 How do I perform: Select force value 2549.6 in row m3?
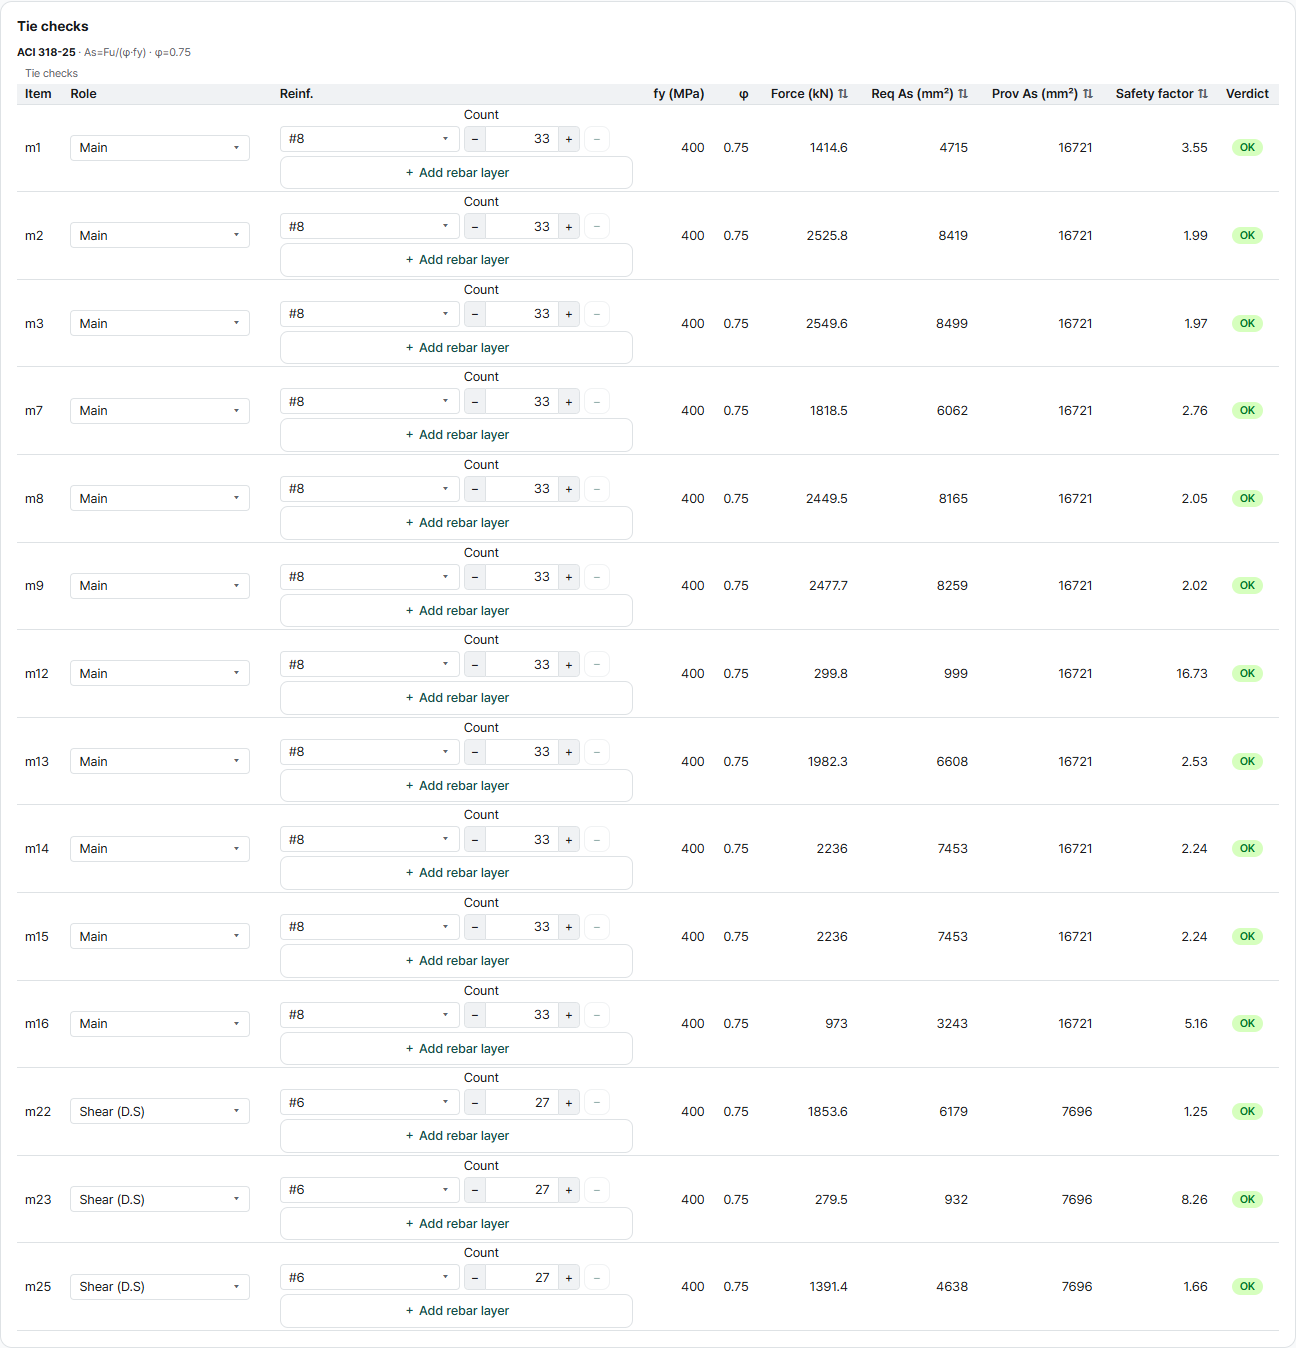click(x=827, y=324)
